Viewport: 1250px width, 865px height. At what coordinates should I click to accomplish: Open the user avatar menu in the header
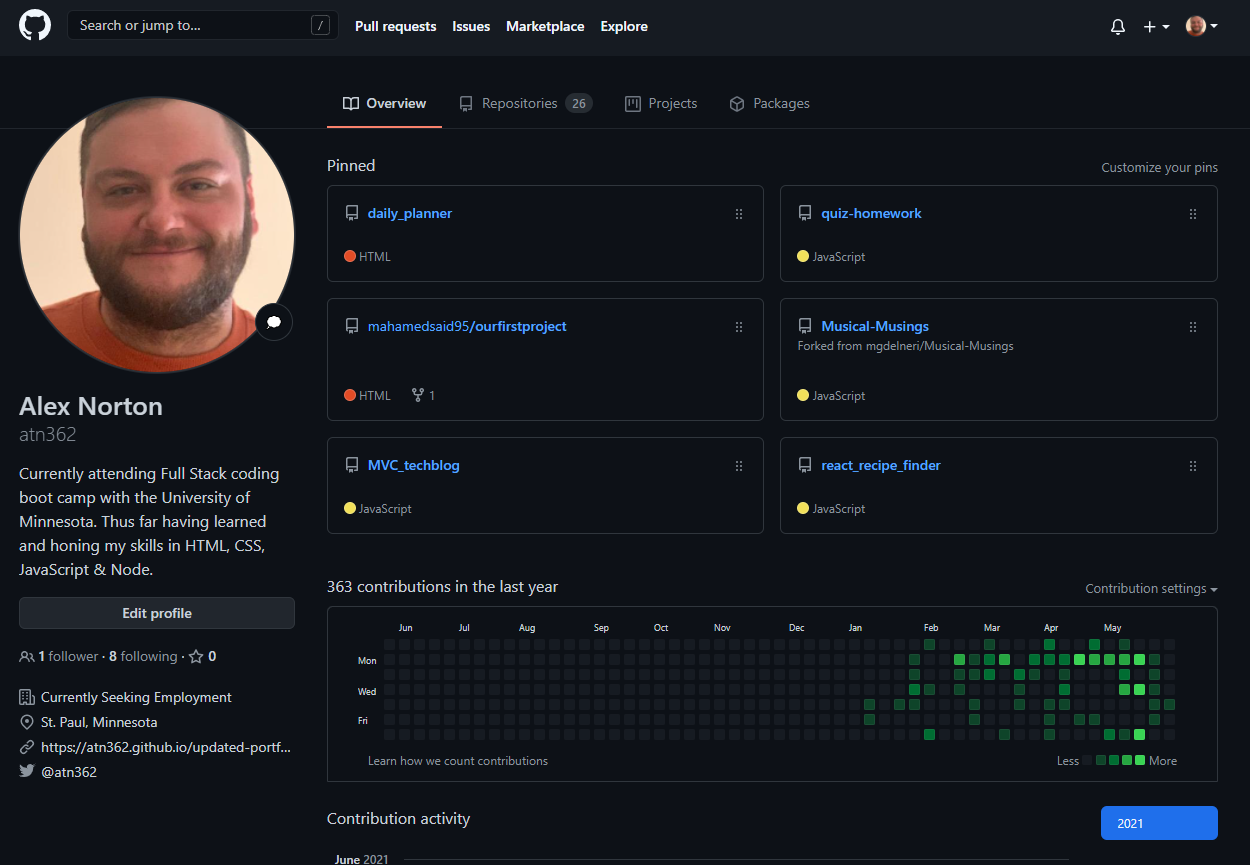1201,27
